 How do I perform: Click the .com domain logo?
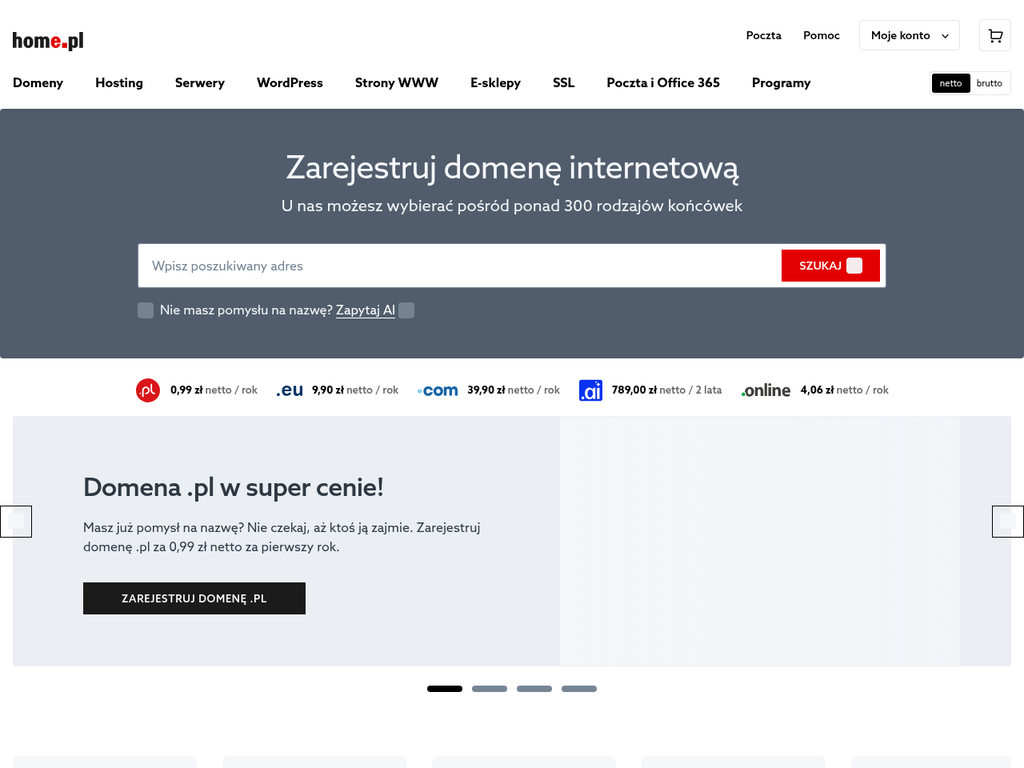(438, 391)
